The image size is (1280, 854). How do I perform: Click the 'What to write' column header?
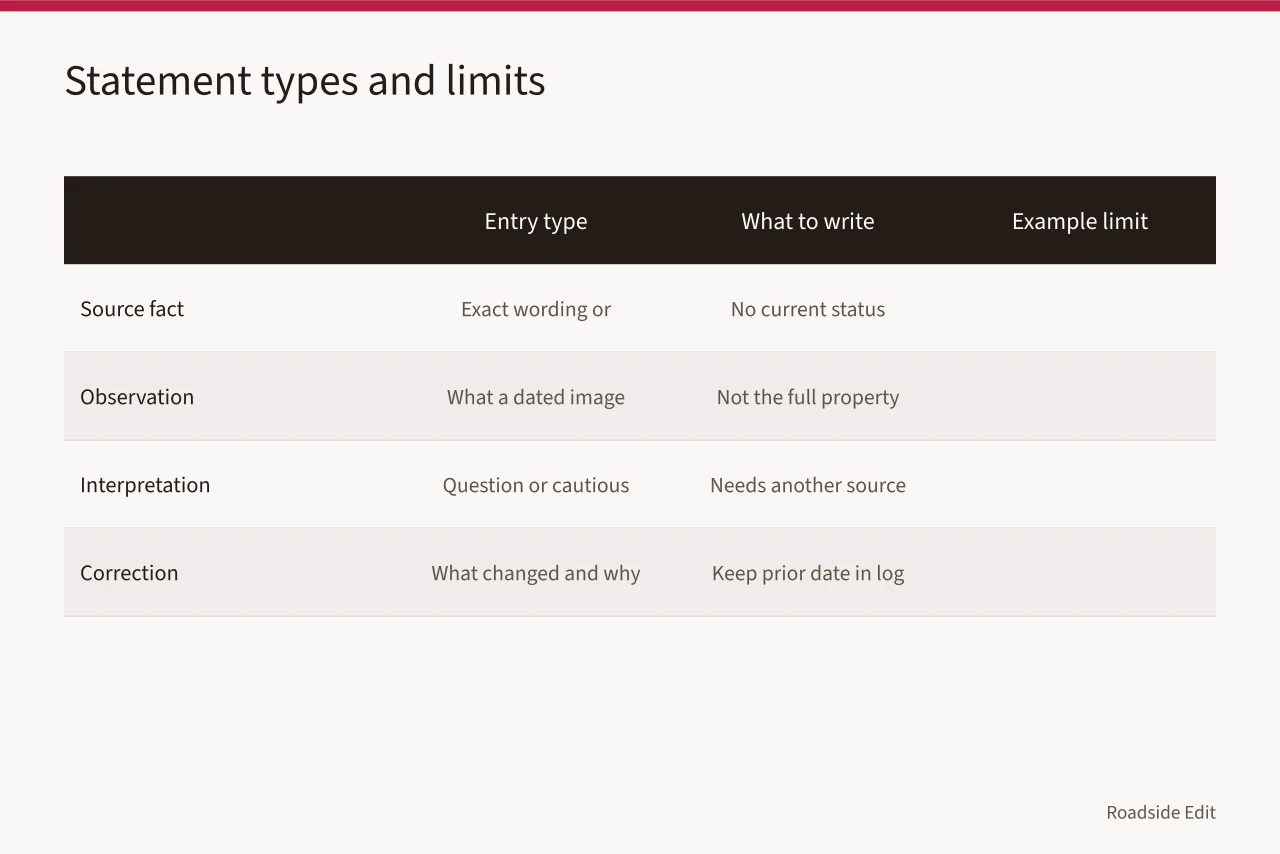point(808,221)
